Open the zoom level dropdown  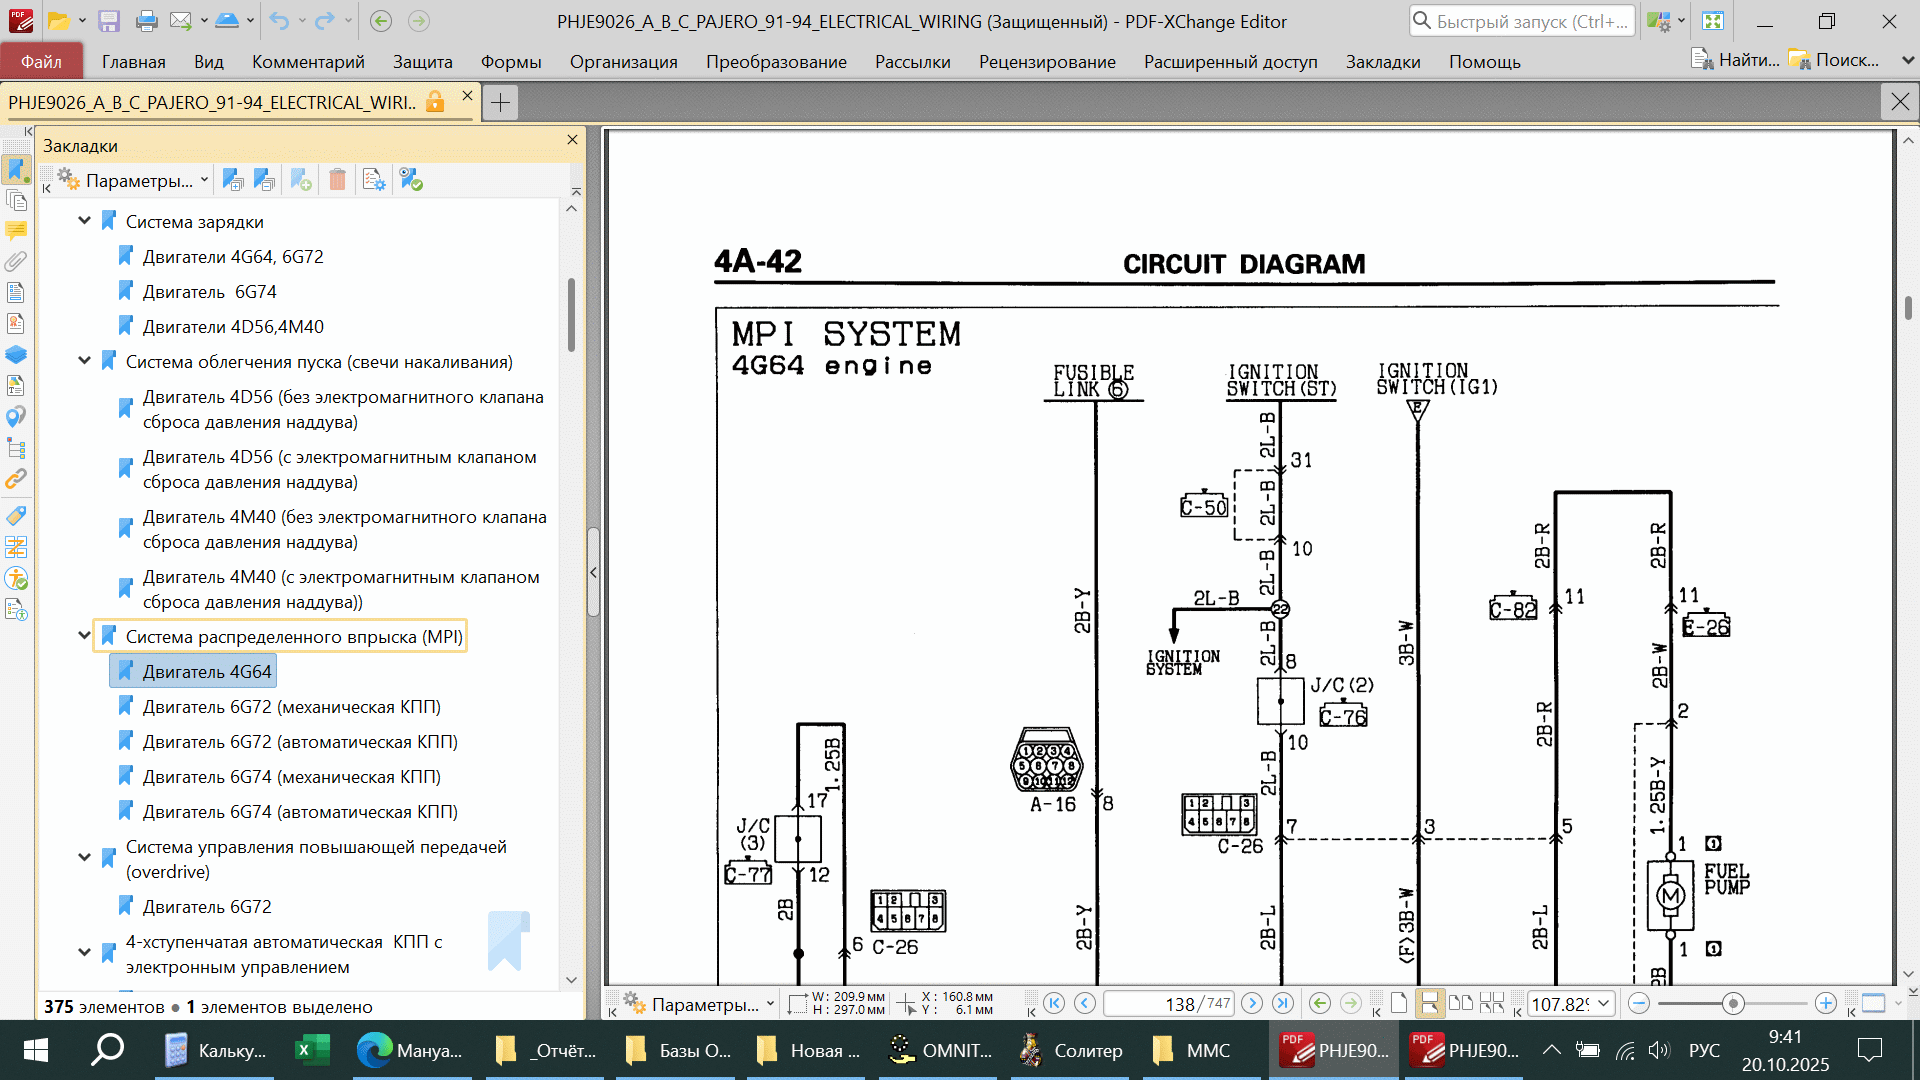[x=1604, y=1003]
